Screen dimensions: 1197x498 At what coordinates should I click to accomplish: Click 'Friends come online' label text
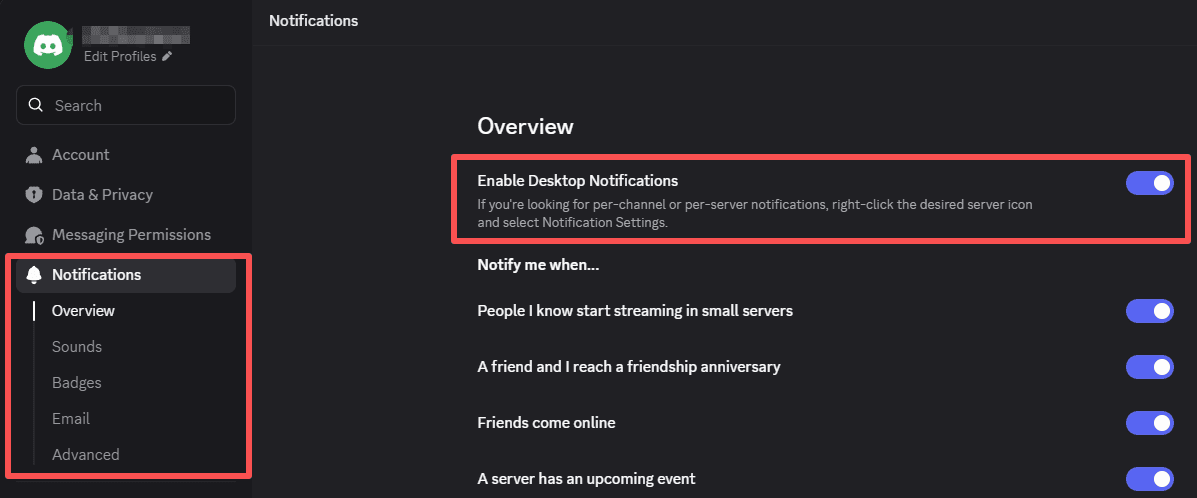pyautogui.click(x=546, y=422)
